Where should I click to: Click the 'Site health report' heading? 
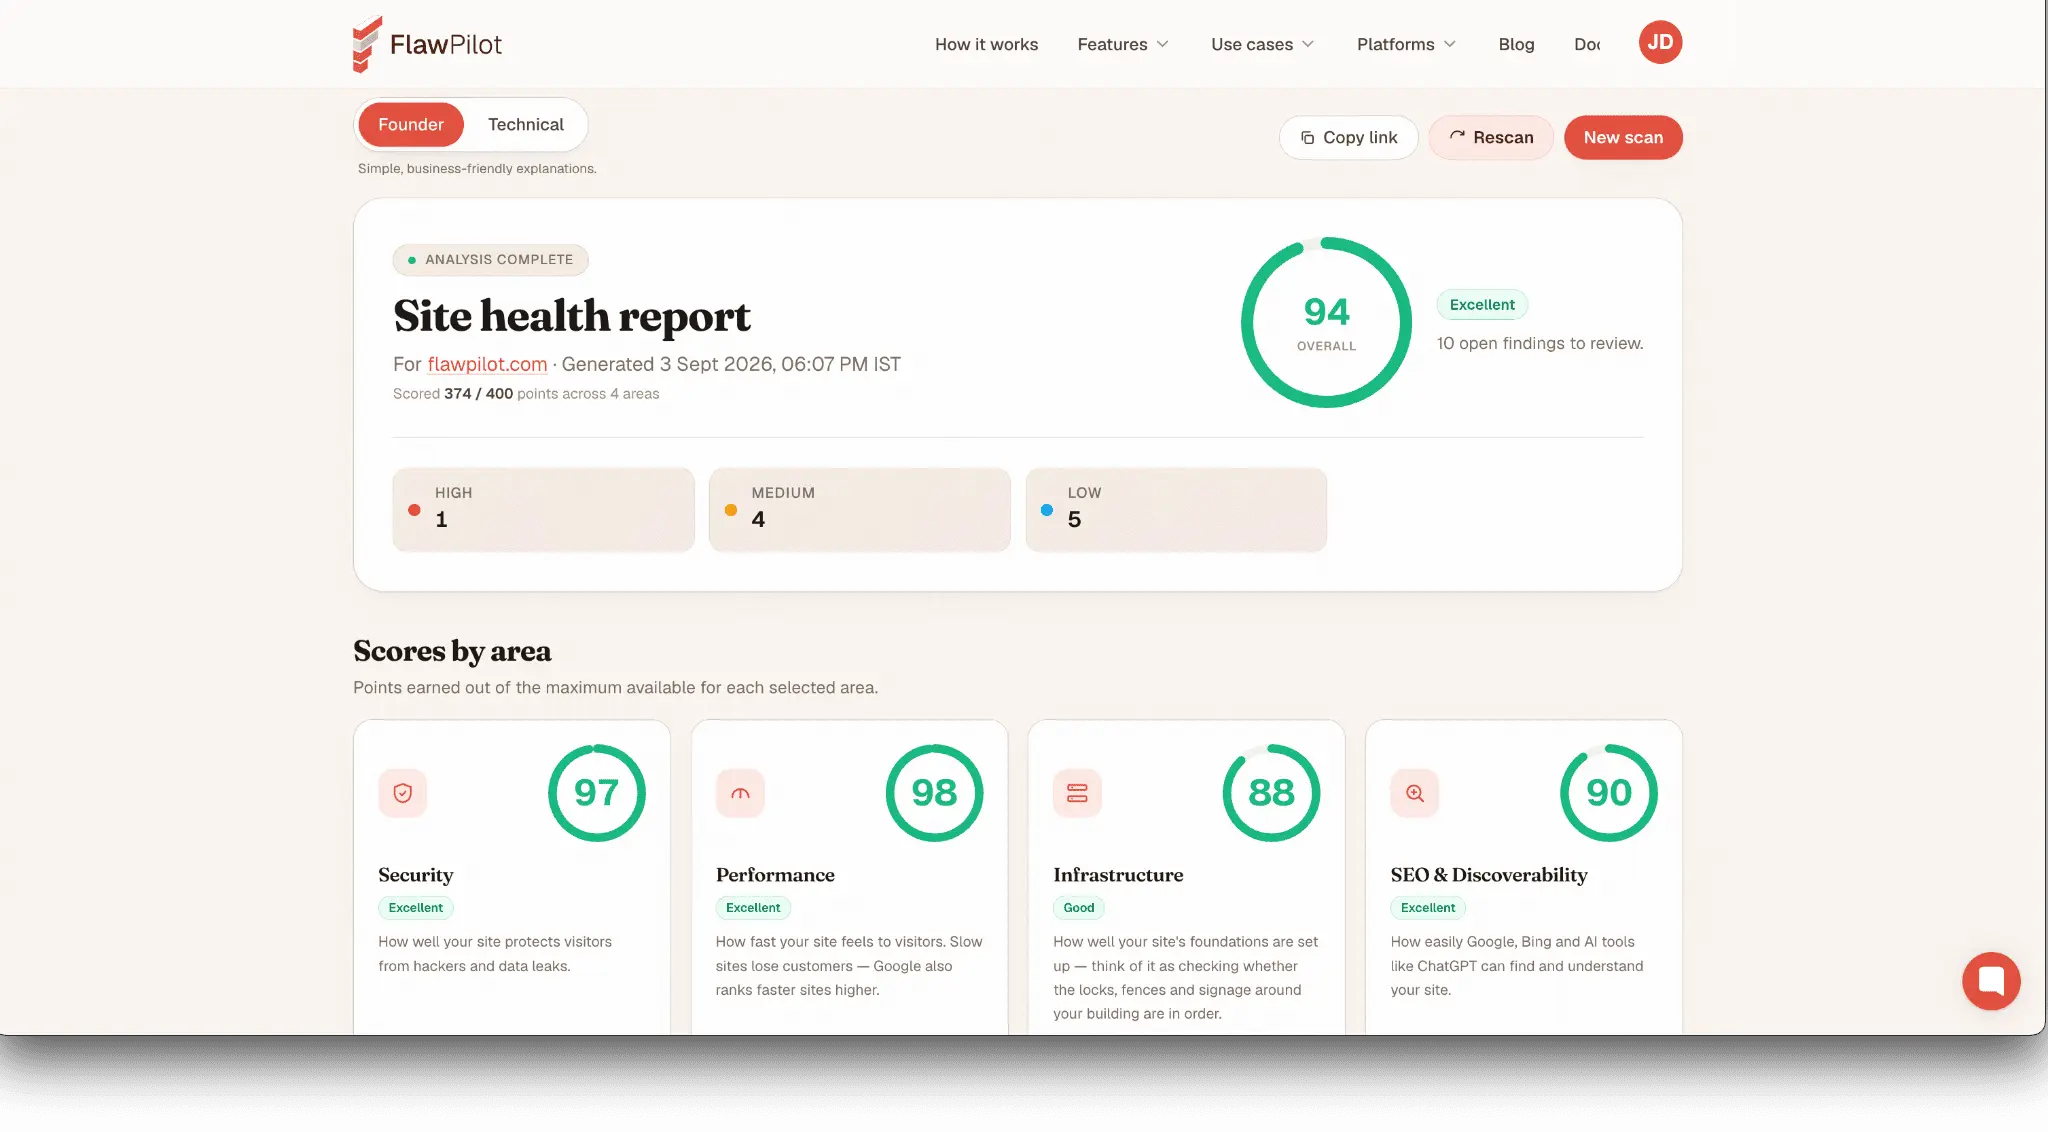(x=571, y=316)
